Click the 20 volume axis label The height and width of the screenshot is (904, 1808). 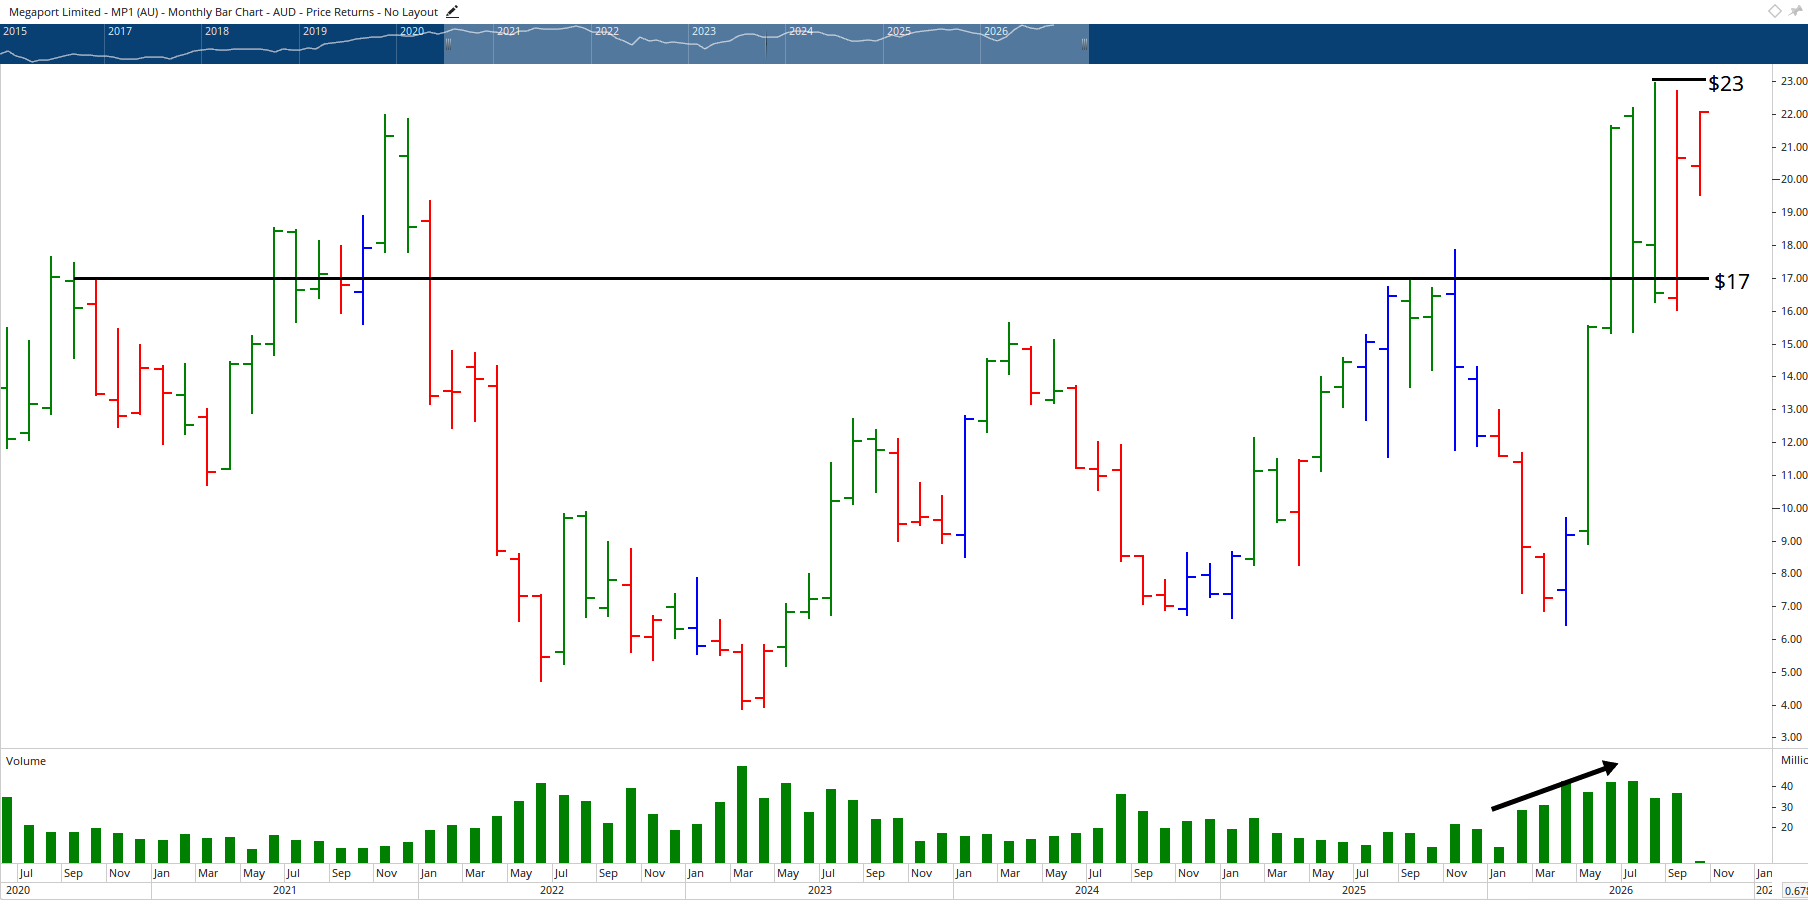click(x=1787, y=828)
